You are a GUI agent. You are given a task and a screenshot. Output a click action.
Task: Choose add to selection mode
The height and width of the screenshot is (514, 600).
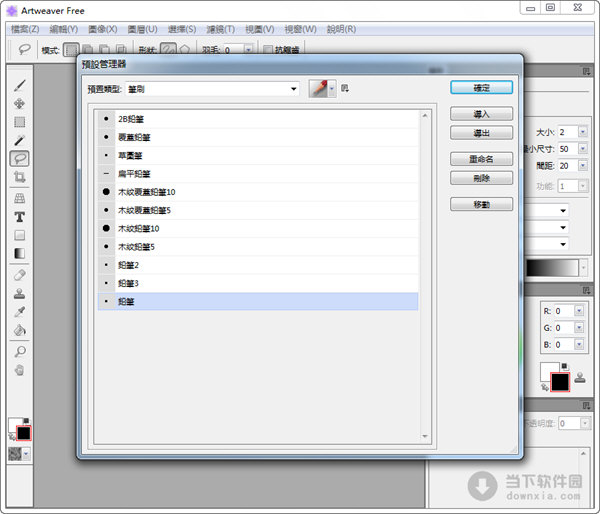(x=88, y=50)
